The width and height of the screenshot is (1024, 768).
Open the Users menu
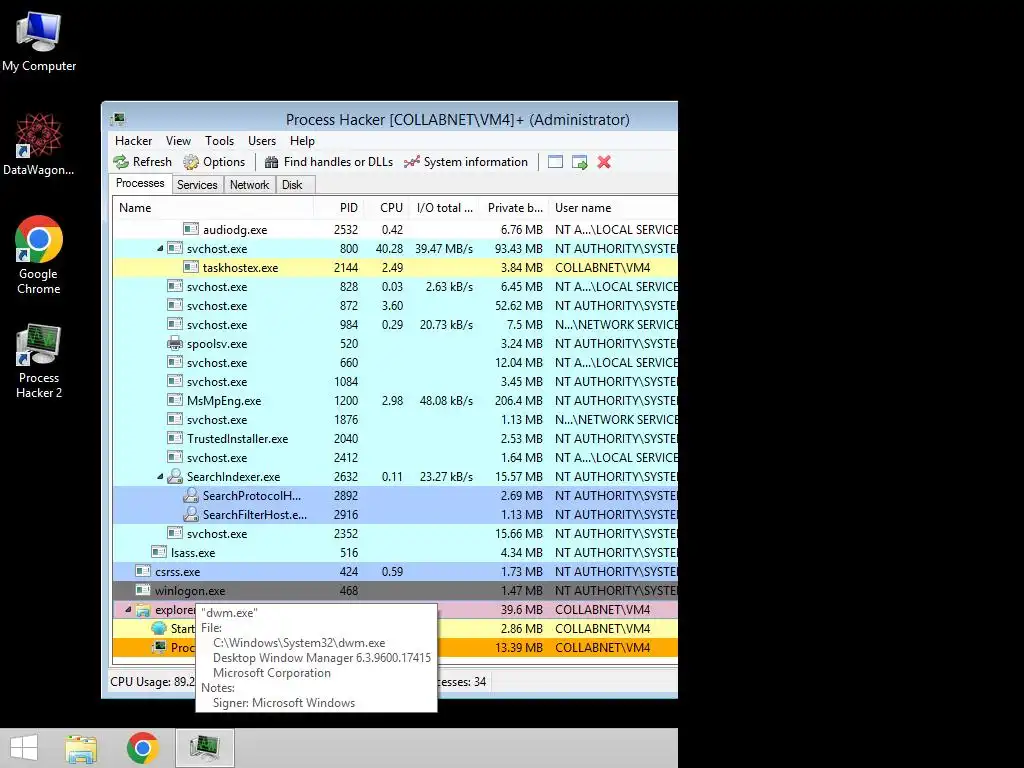click(261, 141)
